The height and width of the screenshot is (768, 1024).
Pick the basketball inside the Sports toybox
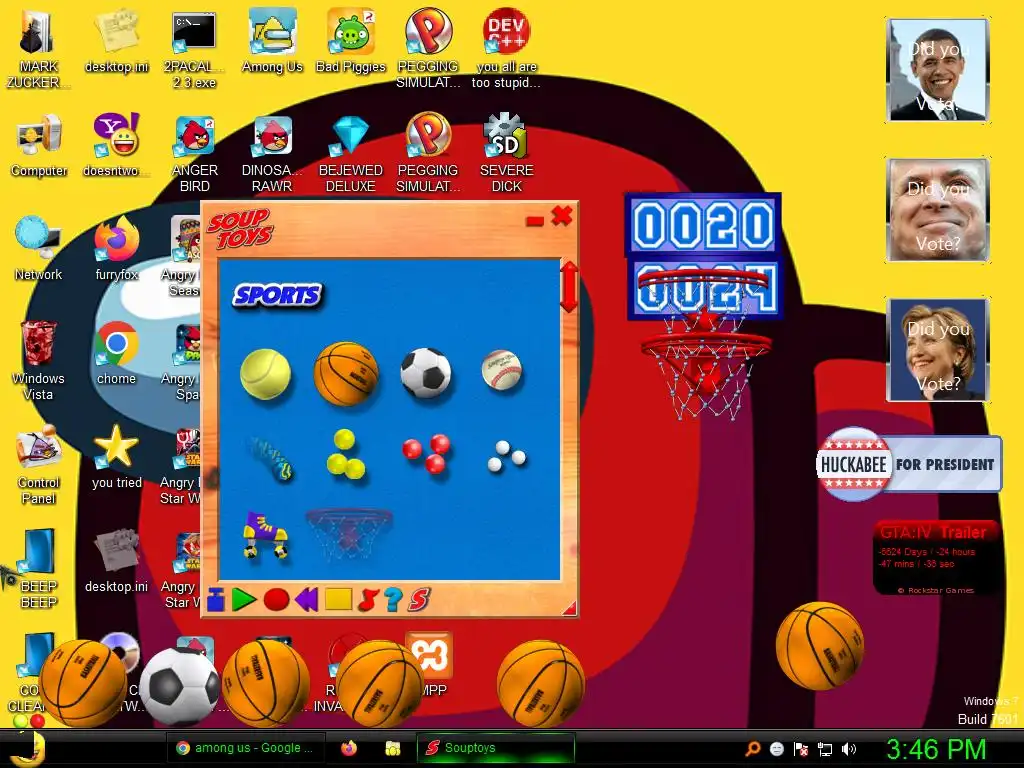[345, 374]
